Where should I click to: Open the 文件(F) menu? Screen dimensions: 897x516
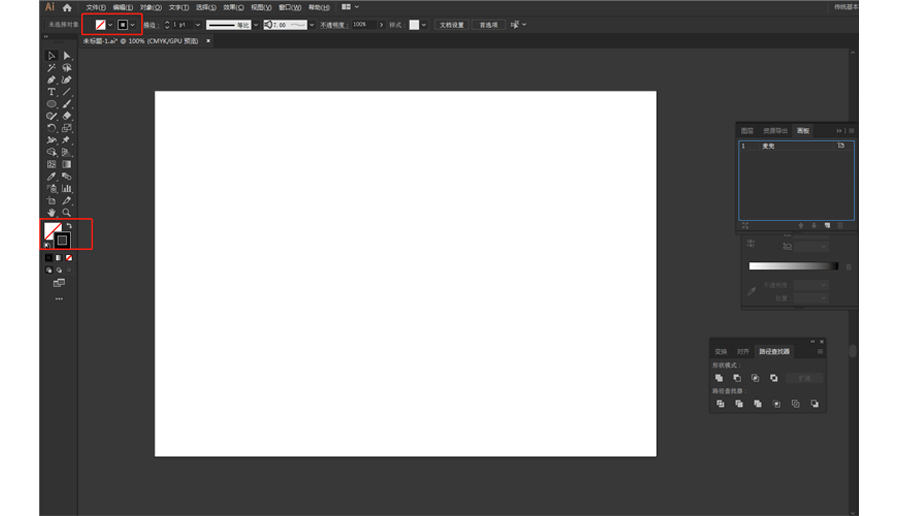[96, 7]
